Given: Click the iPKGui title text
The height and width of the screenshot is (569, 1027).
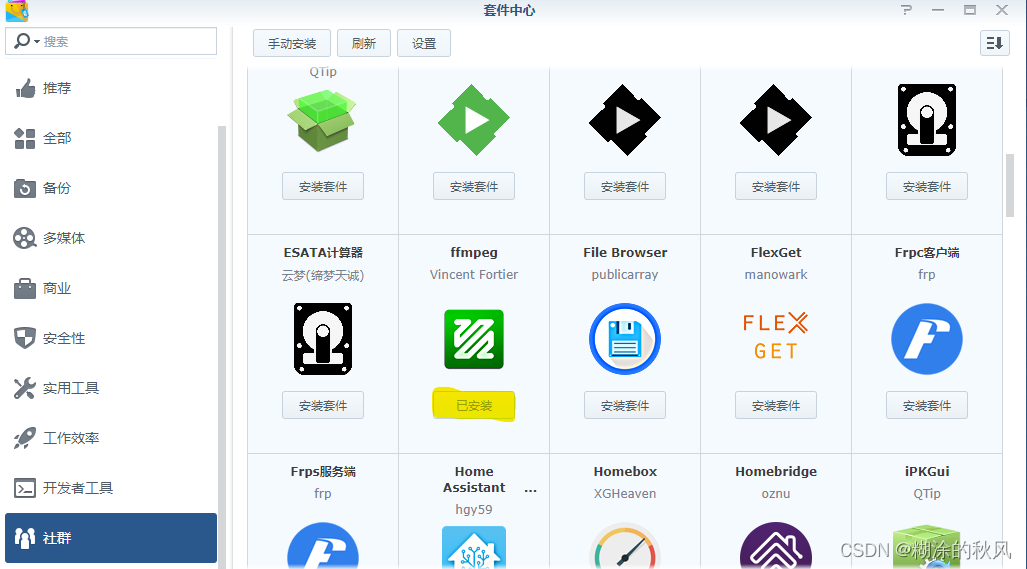Looking at the screenshot, I should (x=927, y=471).
